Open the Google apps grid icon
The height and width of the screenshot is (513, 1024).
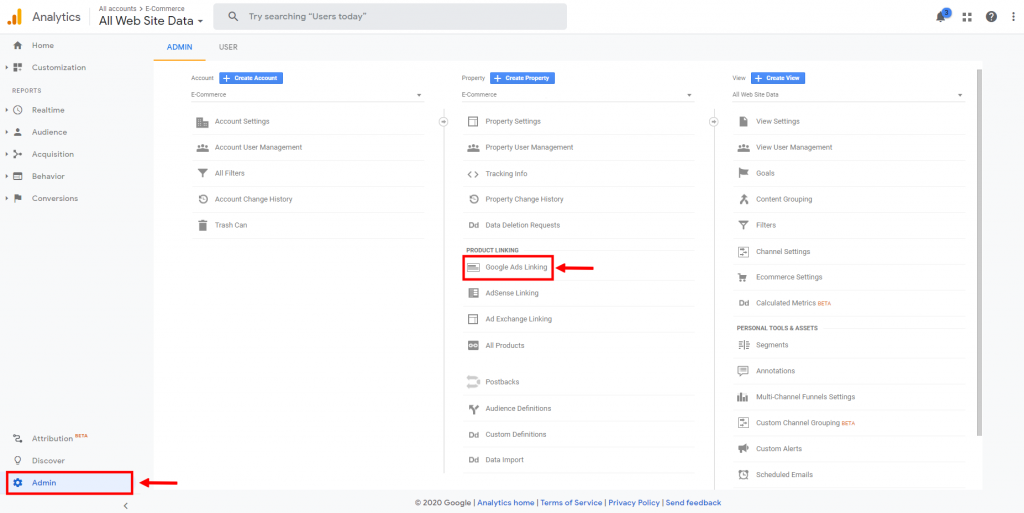[x=967, y=17]
